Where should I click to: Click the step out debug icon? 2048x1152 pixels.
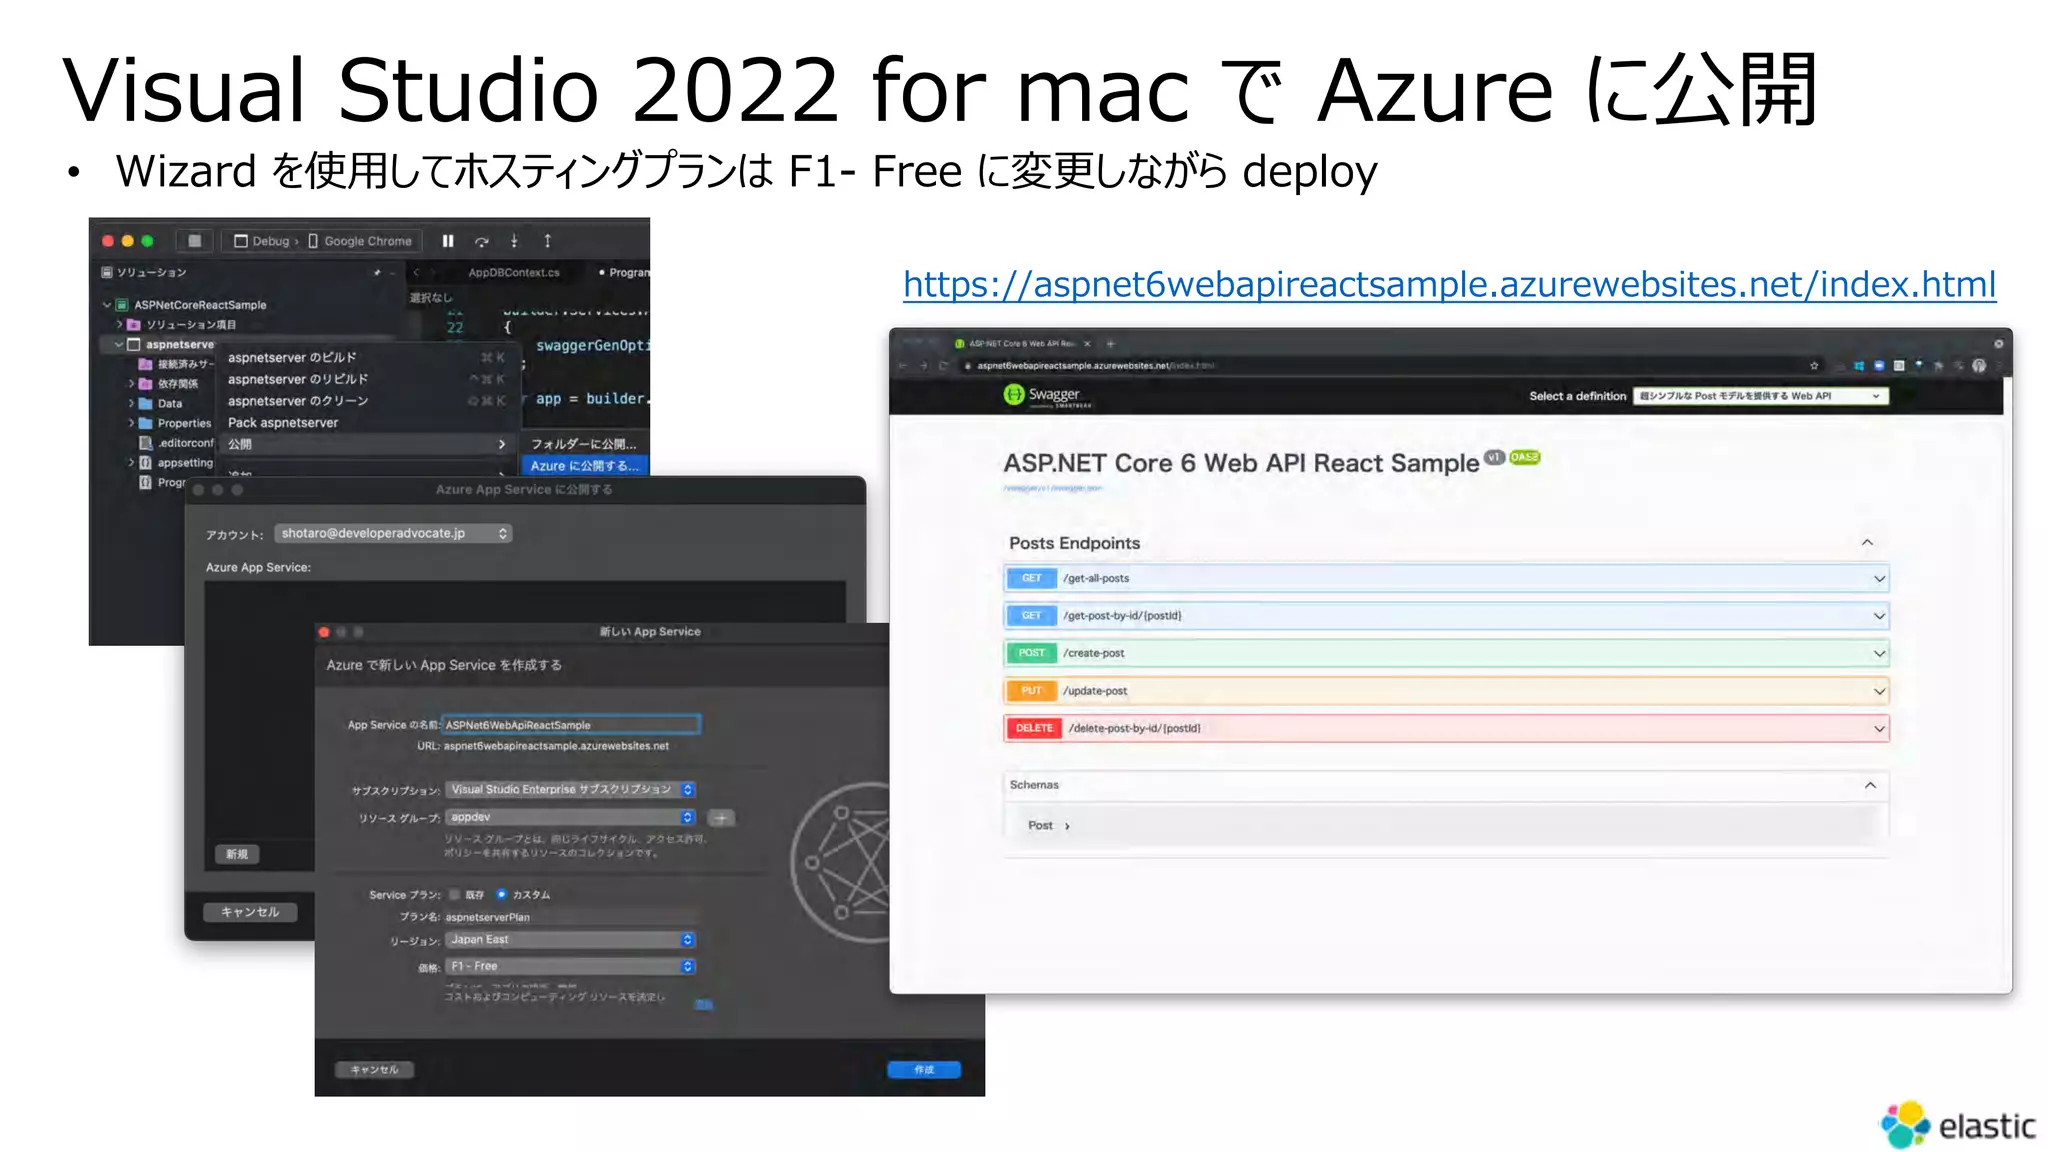coord(547,241)
